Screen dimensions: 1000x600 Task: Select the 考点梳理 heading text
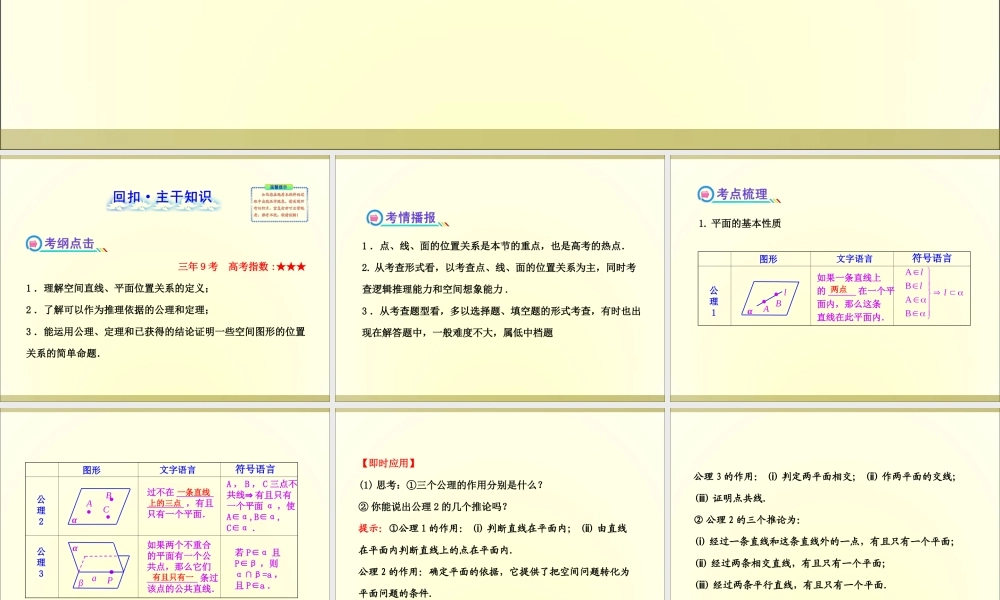pos(742,194)
